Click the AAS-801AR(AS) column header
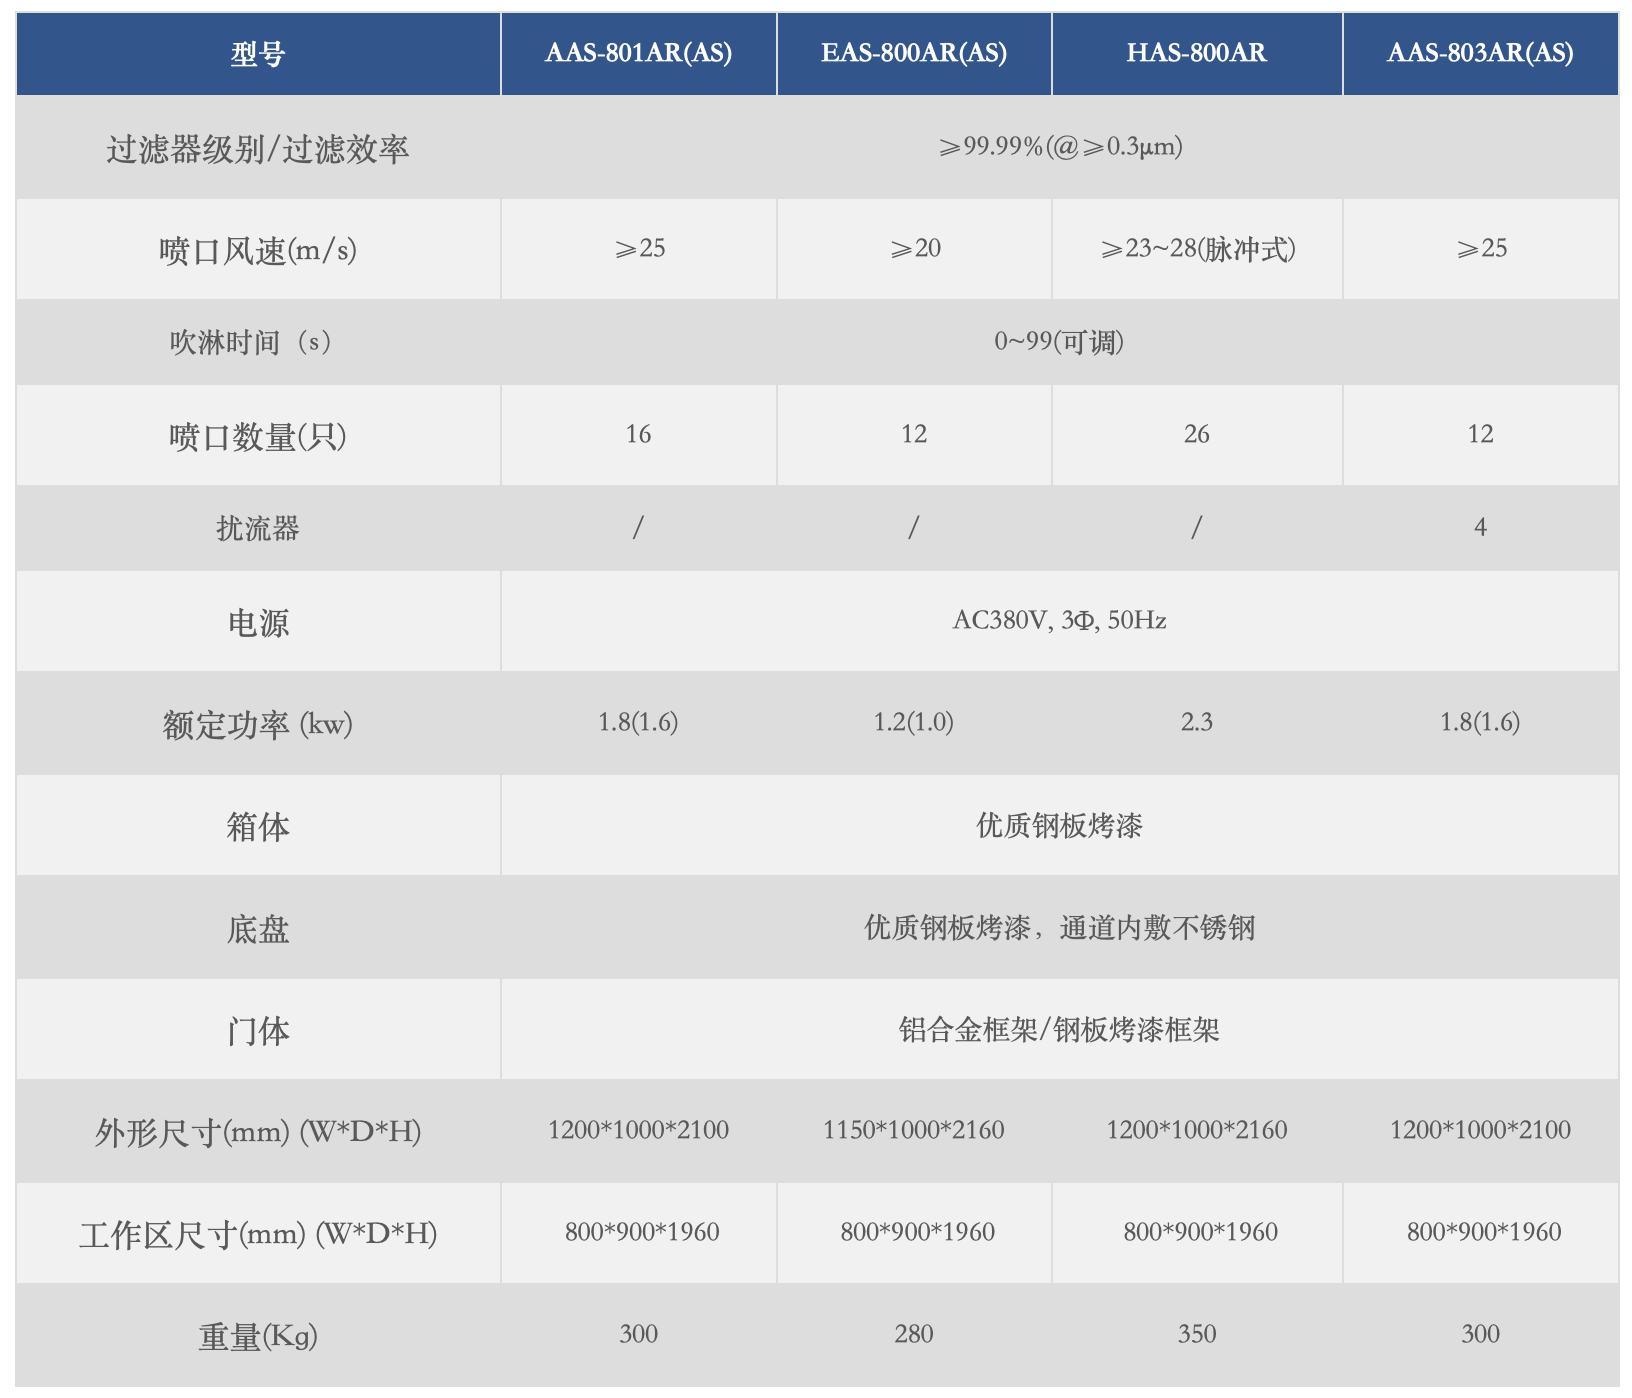 640,54
